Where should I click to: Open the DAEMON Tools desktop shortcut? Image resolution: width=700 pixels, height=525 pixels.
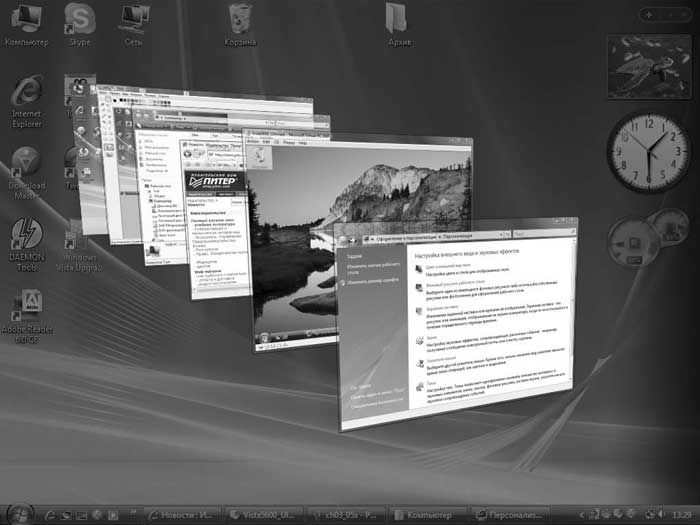(x=26, y=235)
